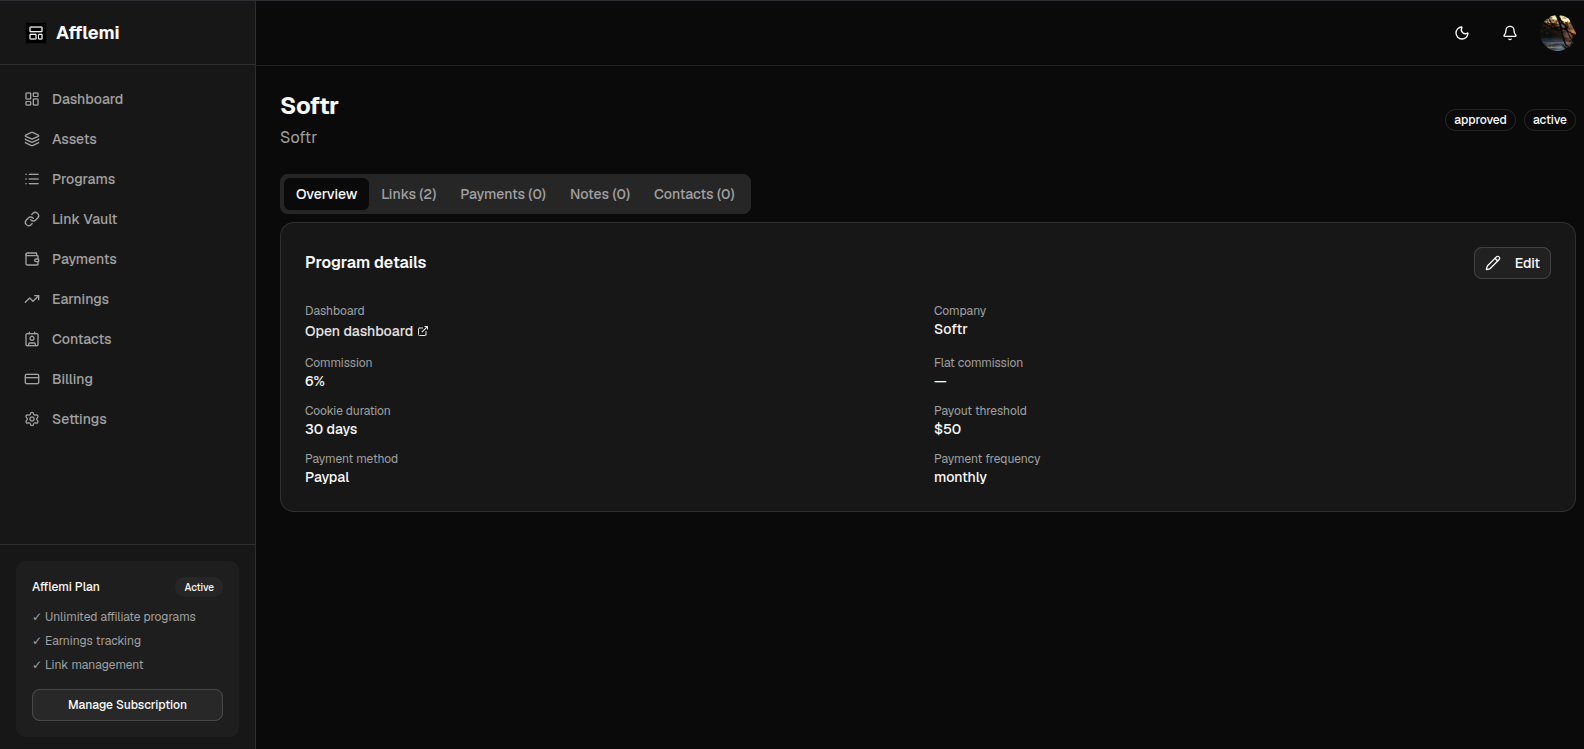
Task: Click the Paypal payment method value
Action: [x=327, y=477]
